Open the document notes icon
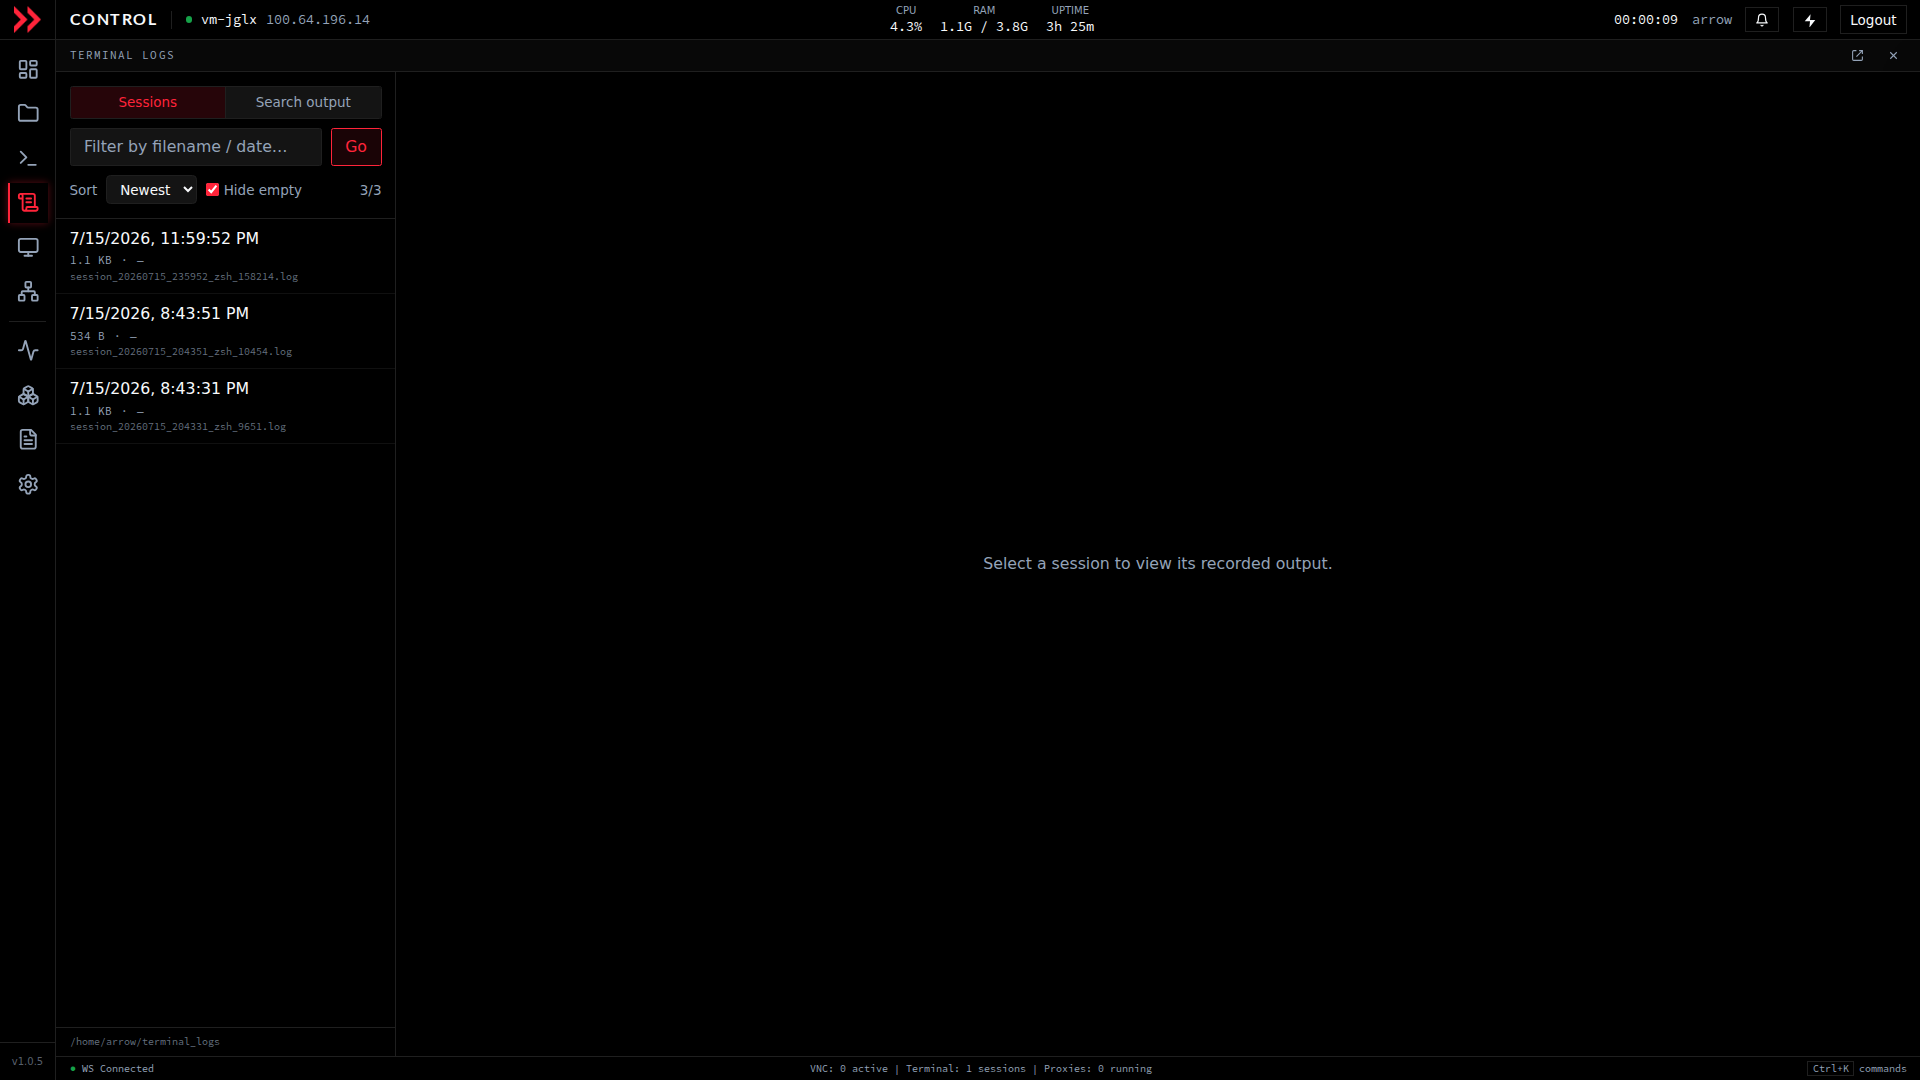1920x1080 pixels. [28, 440]
